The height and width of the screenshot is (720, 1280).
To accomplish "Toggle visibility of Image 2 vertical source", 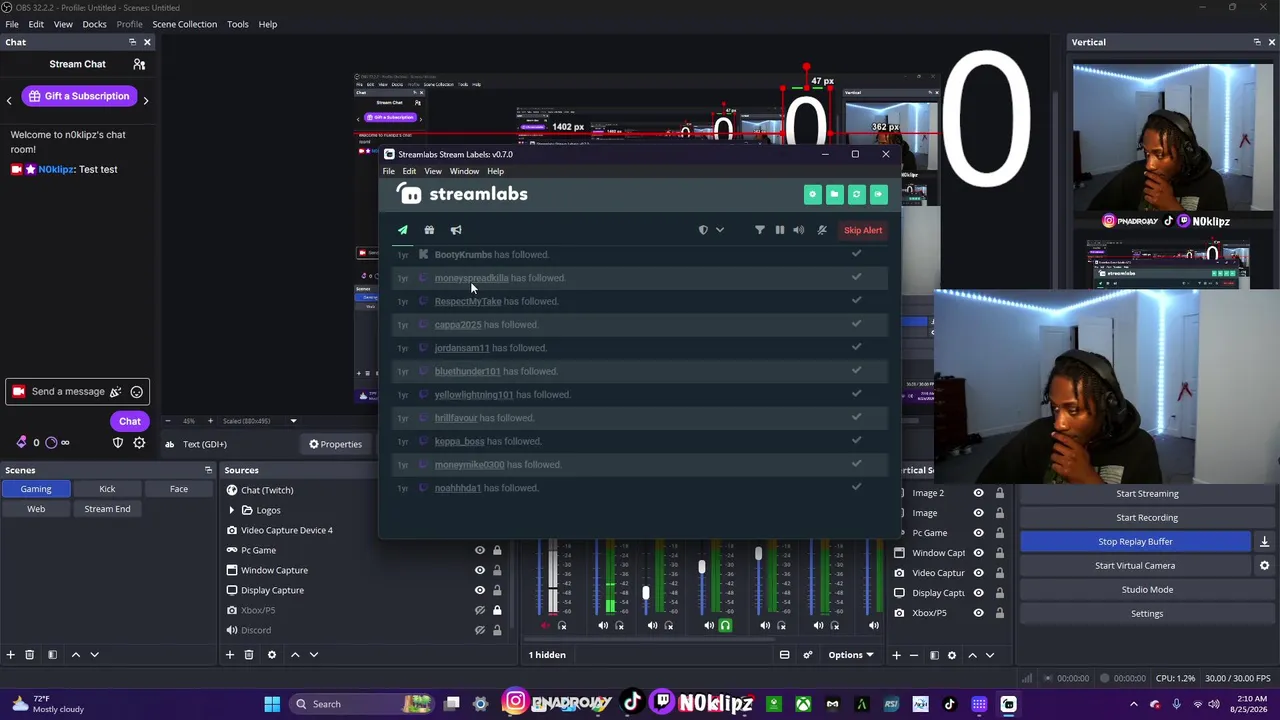I will point(978,493).
